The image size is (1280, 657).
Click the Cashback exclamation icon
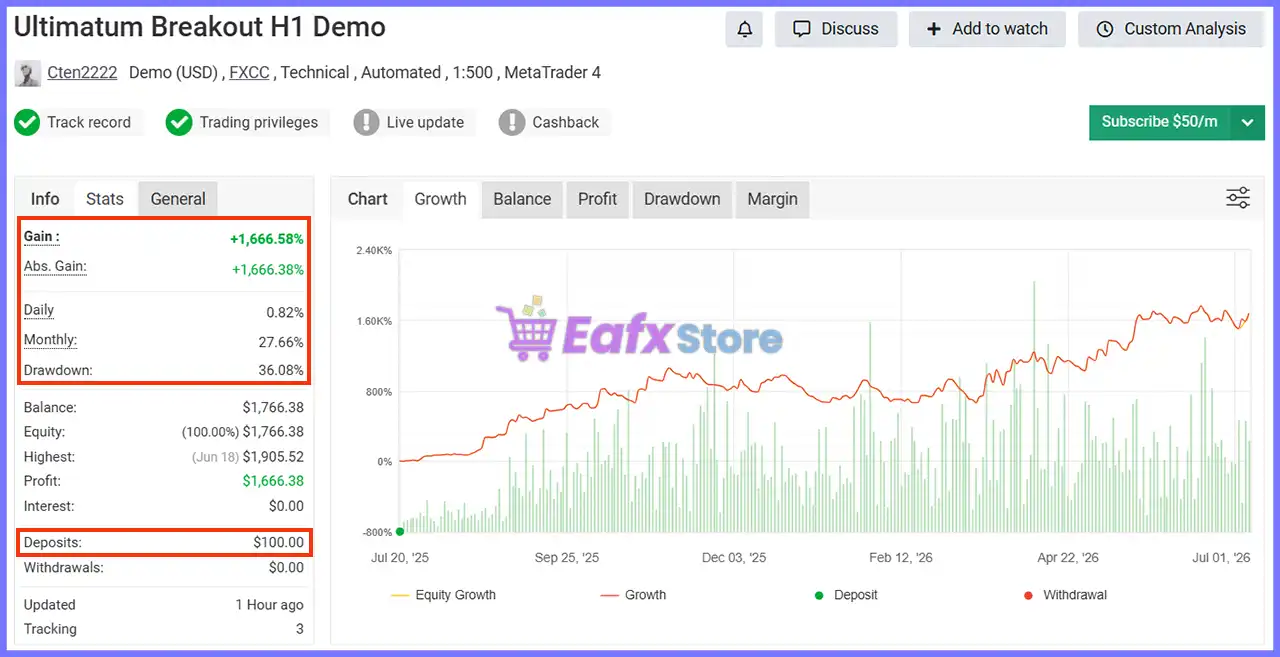click(512, 122)
